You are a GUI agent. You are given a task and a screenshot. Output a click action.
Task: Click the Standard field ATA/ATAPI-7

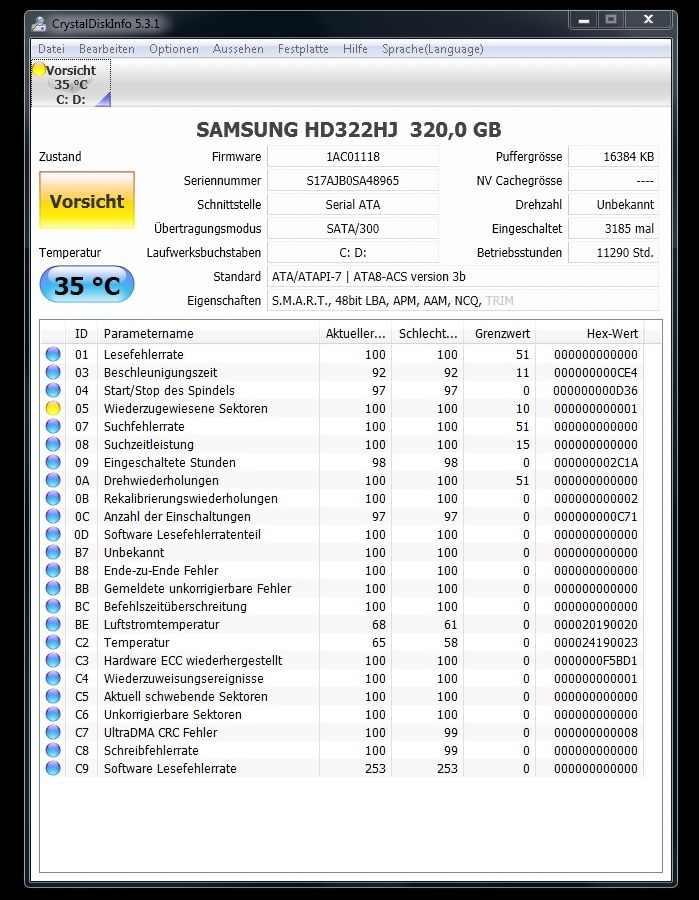coord(463,277)
